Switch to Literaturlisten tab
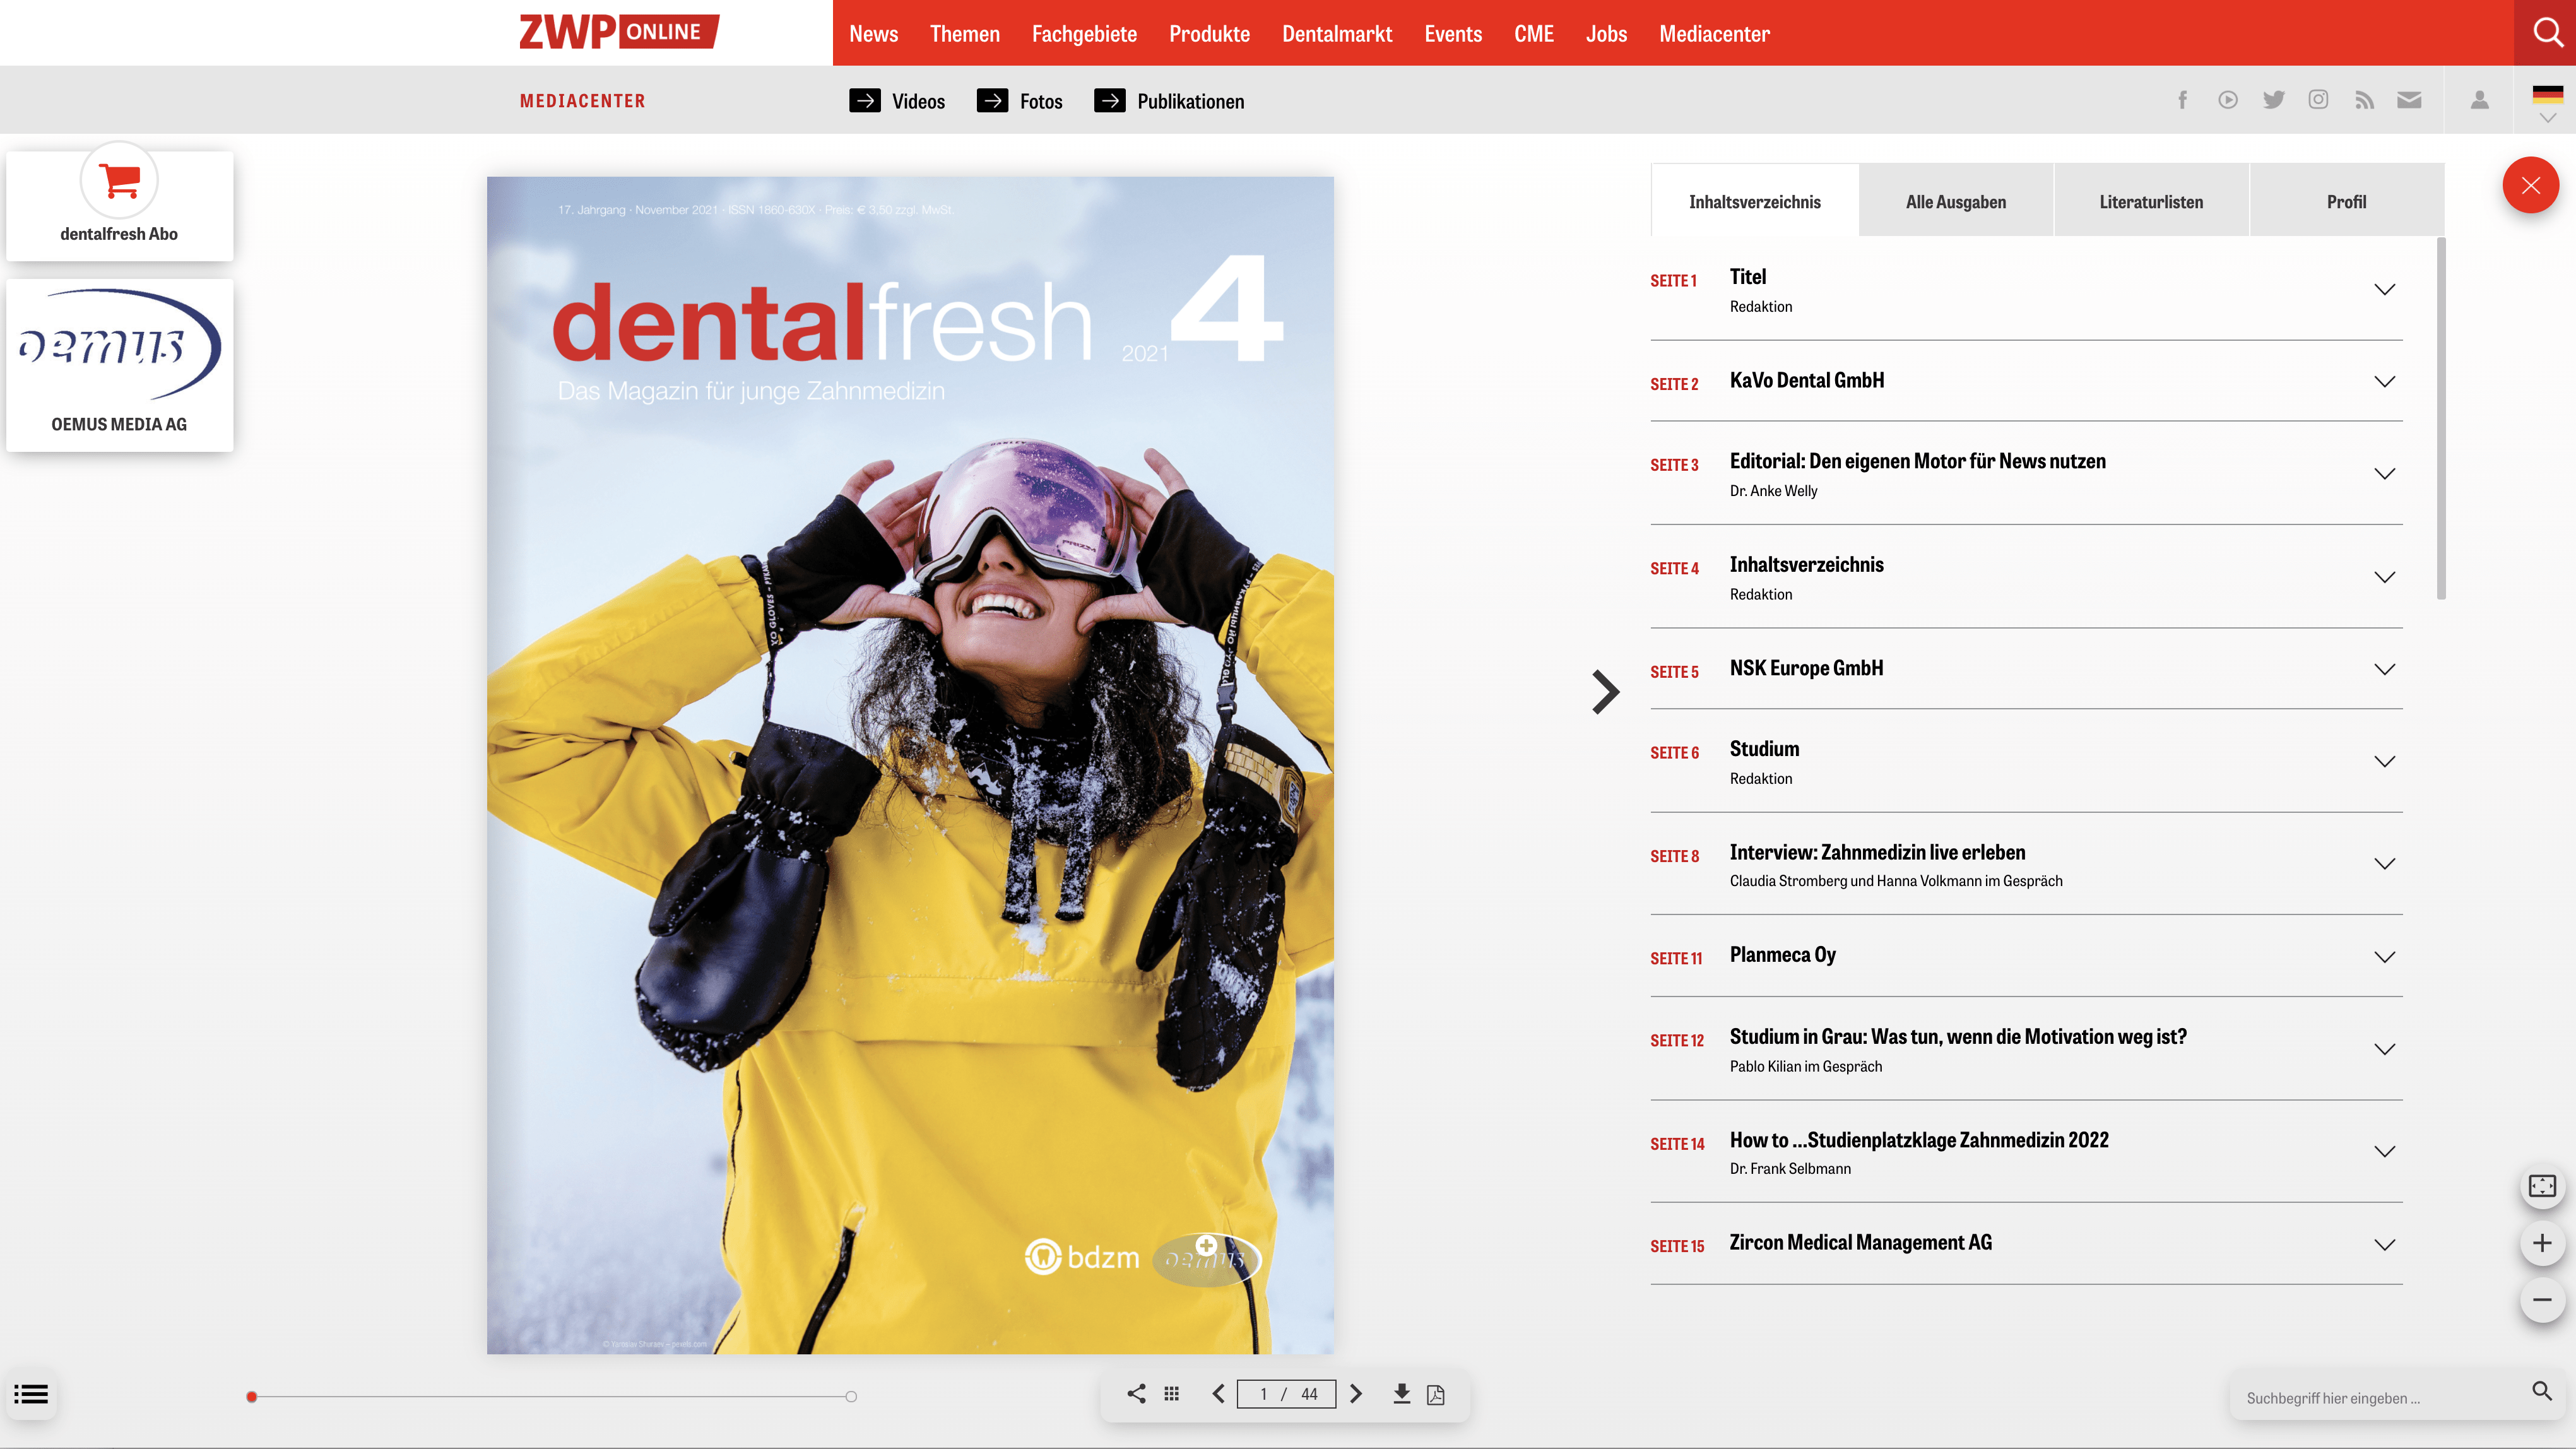This screenshot has width=2576, height=1449. (2151, 201)
